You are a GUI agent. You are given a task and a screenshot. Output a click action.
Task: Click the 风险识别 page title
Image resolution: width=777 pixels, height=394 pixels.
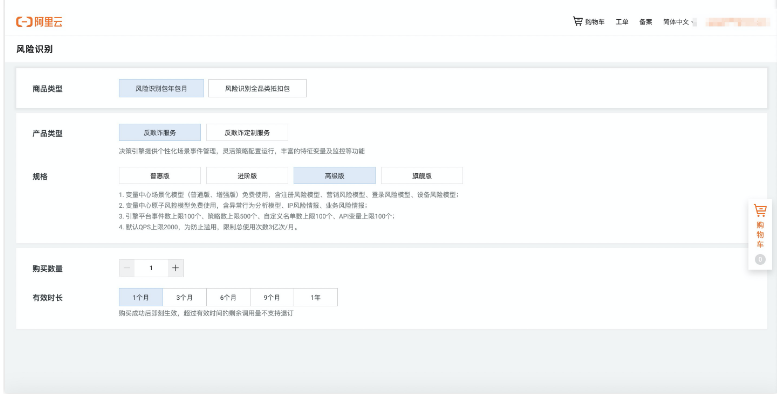point(34,49)
